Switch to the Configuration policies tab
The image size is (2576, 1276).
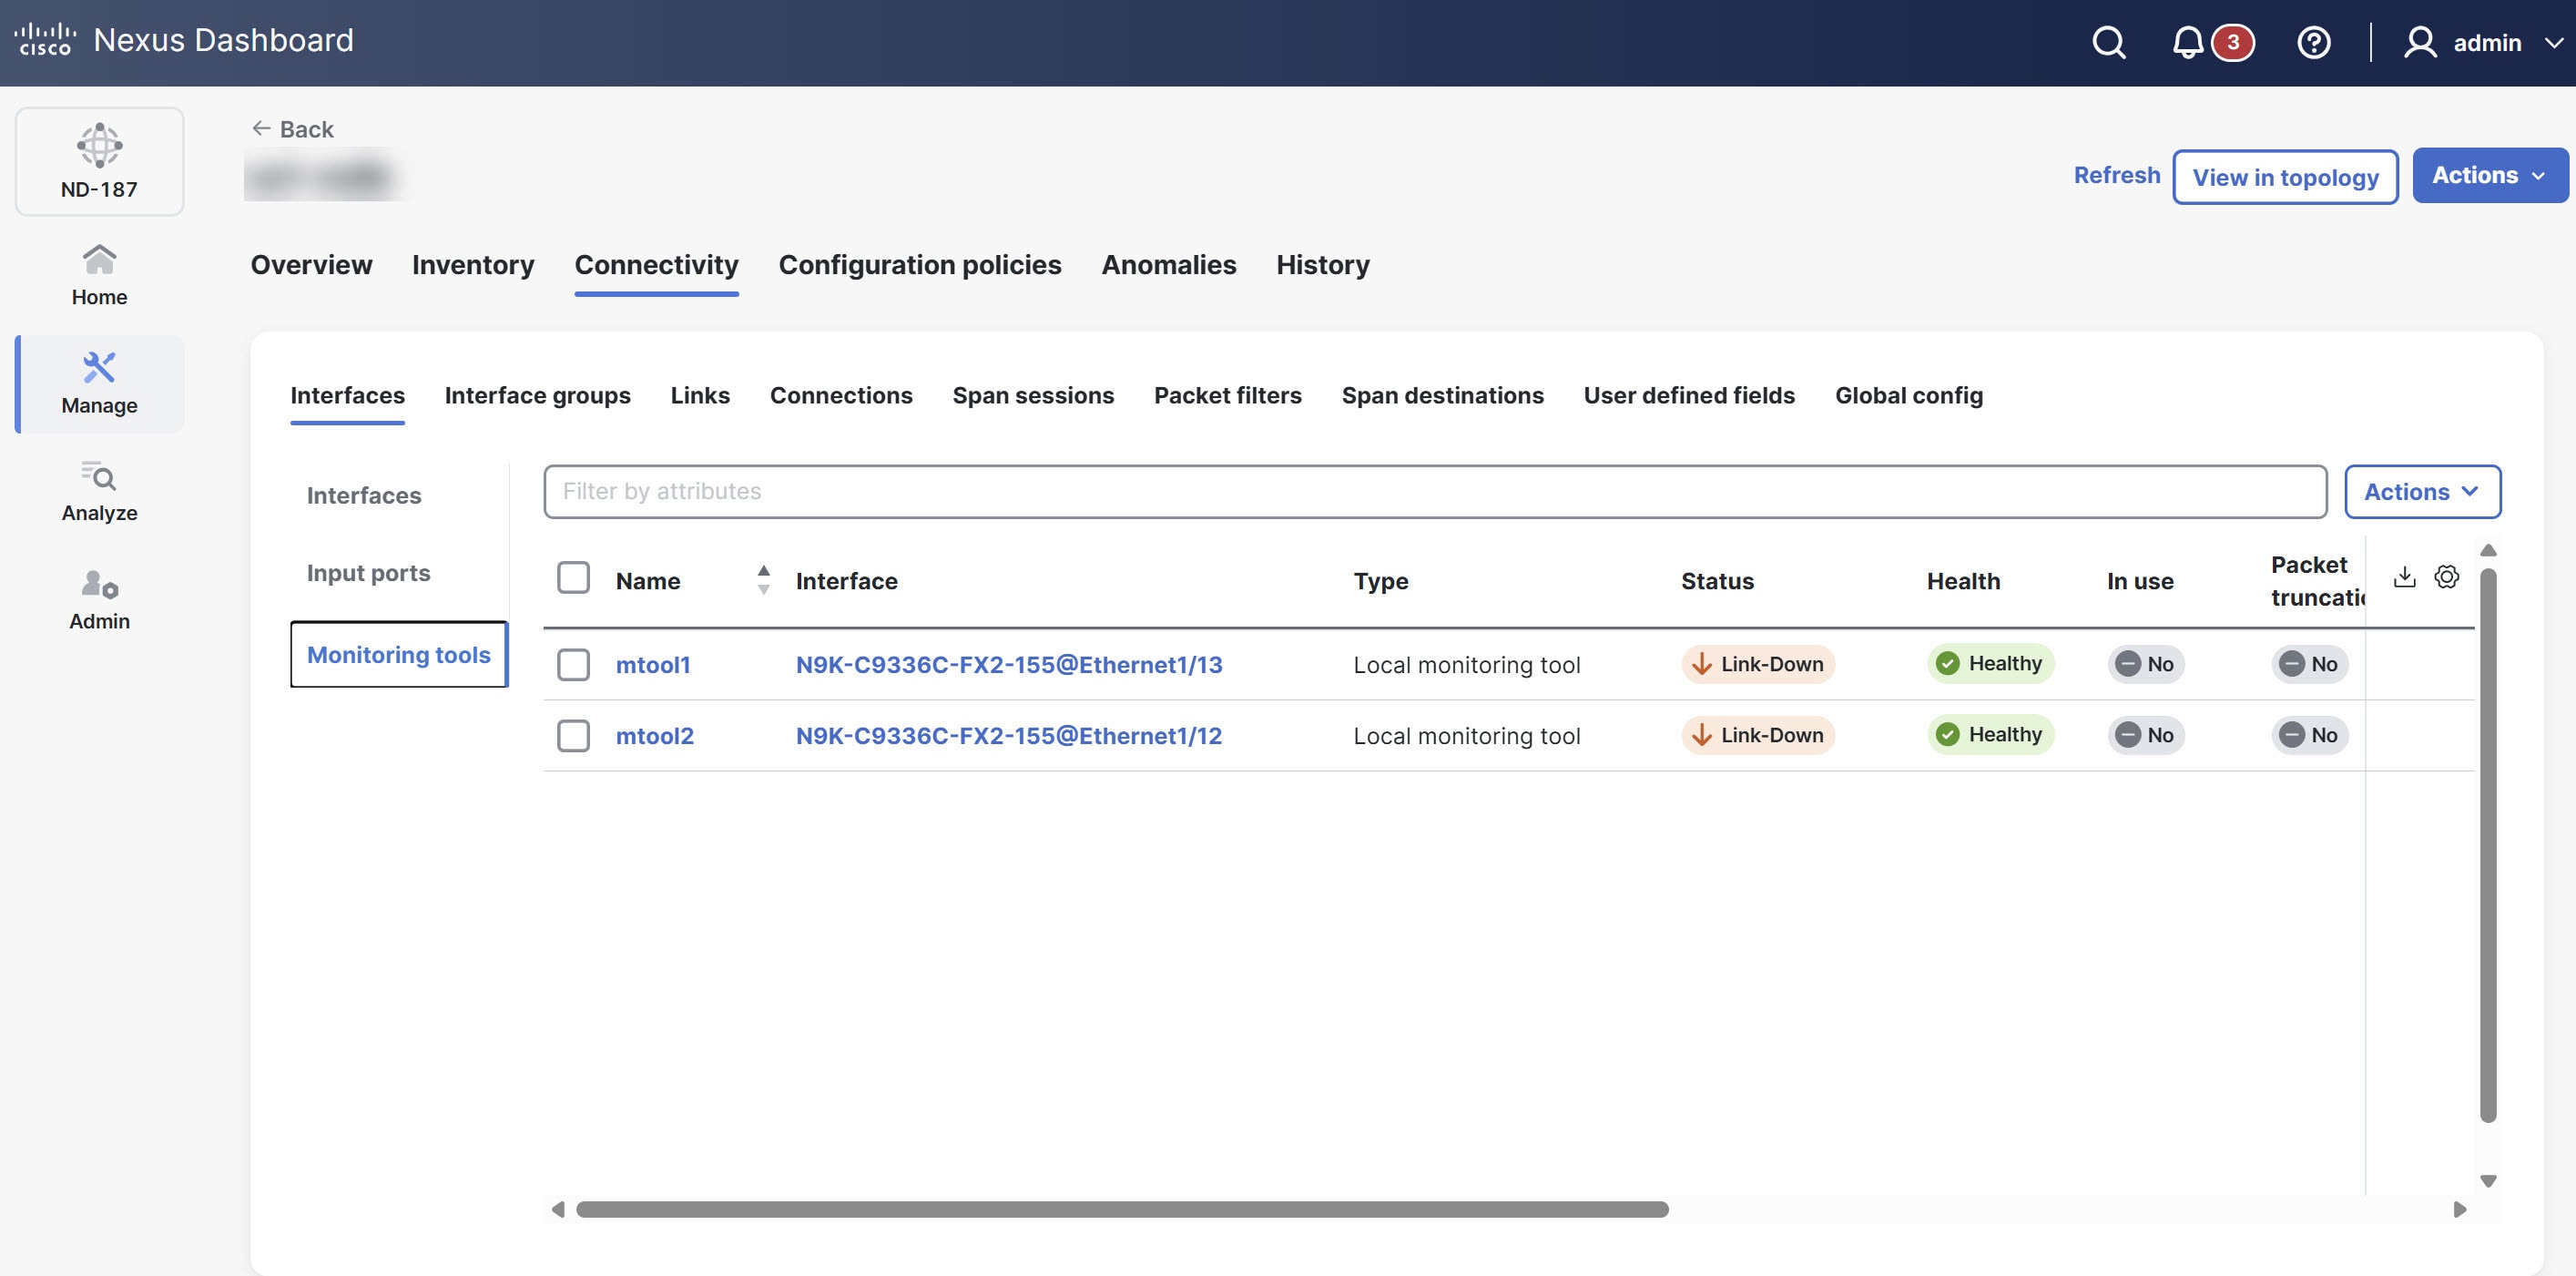click(x=920, y=264)
